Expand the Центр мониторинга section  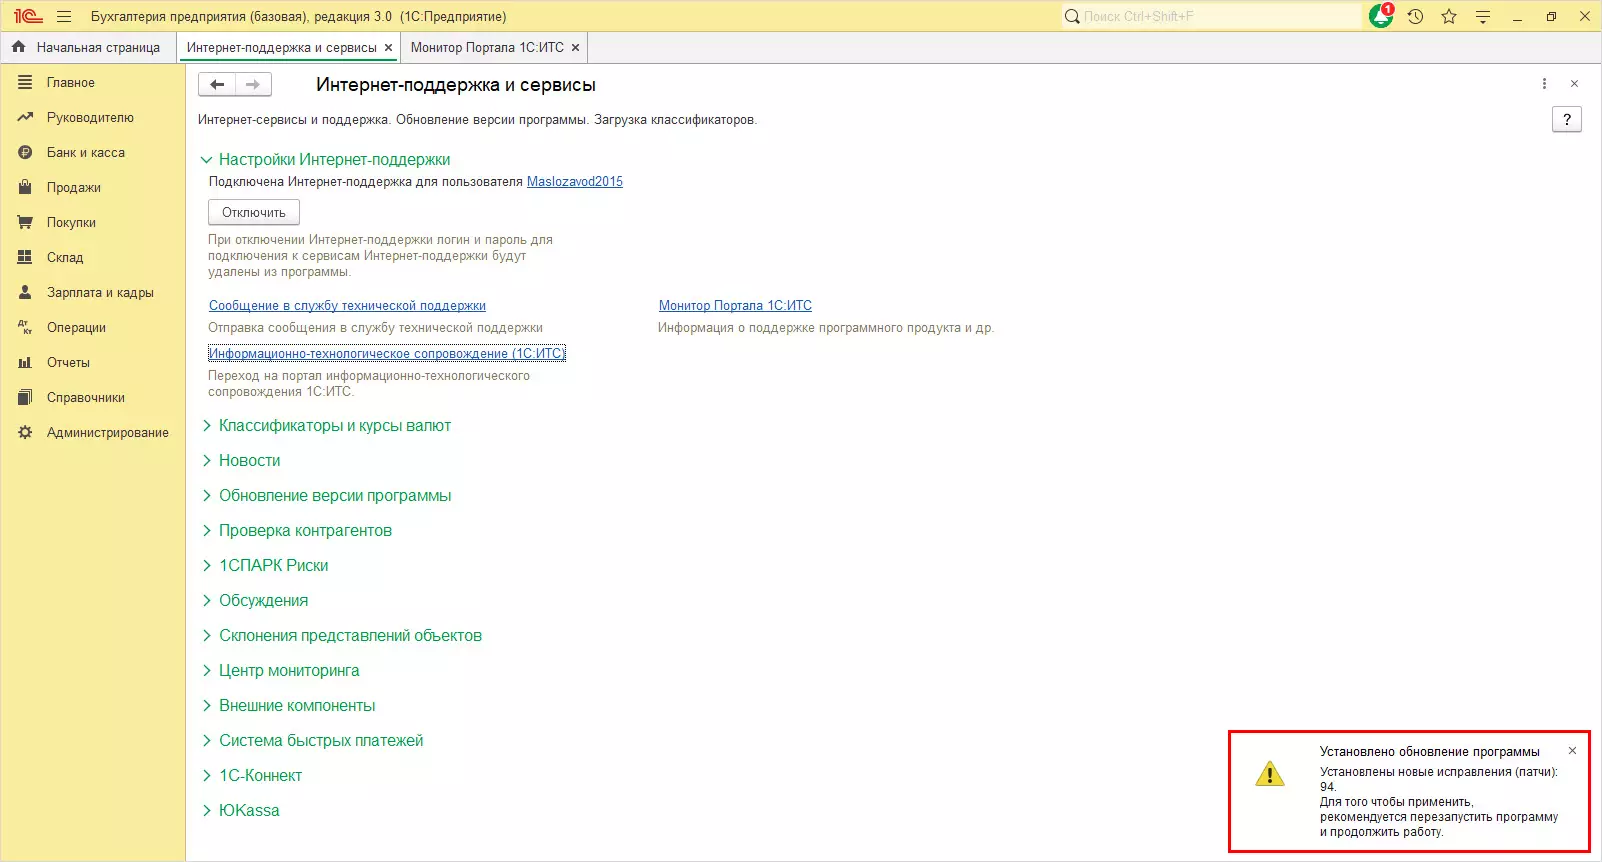coord(207,671)
